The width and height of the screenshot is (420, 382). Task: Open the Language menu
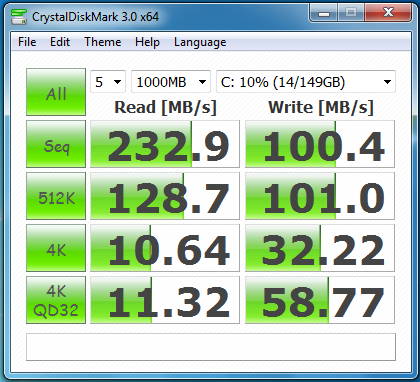pyautogui.click(x=200, y=42)
